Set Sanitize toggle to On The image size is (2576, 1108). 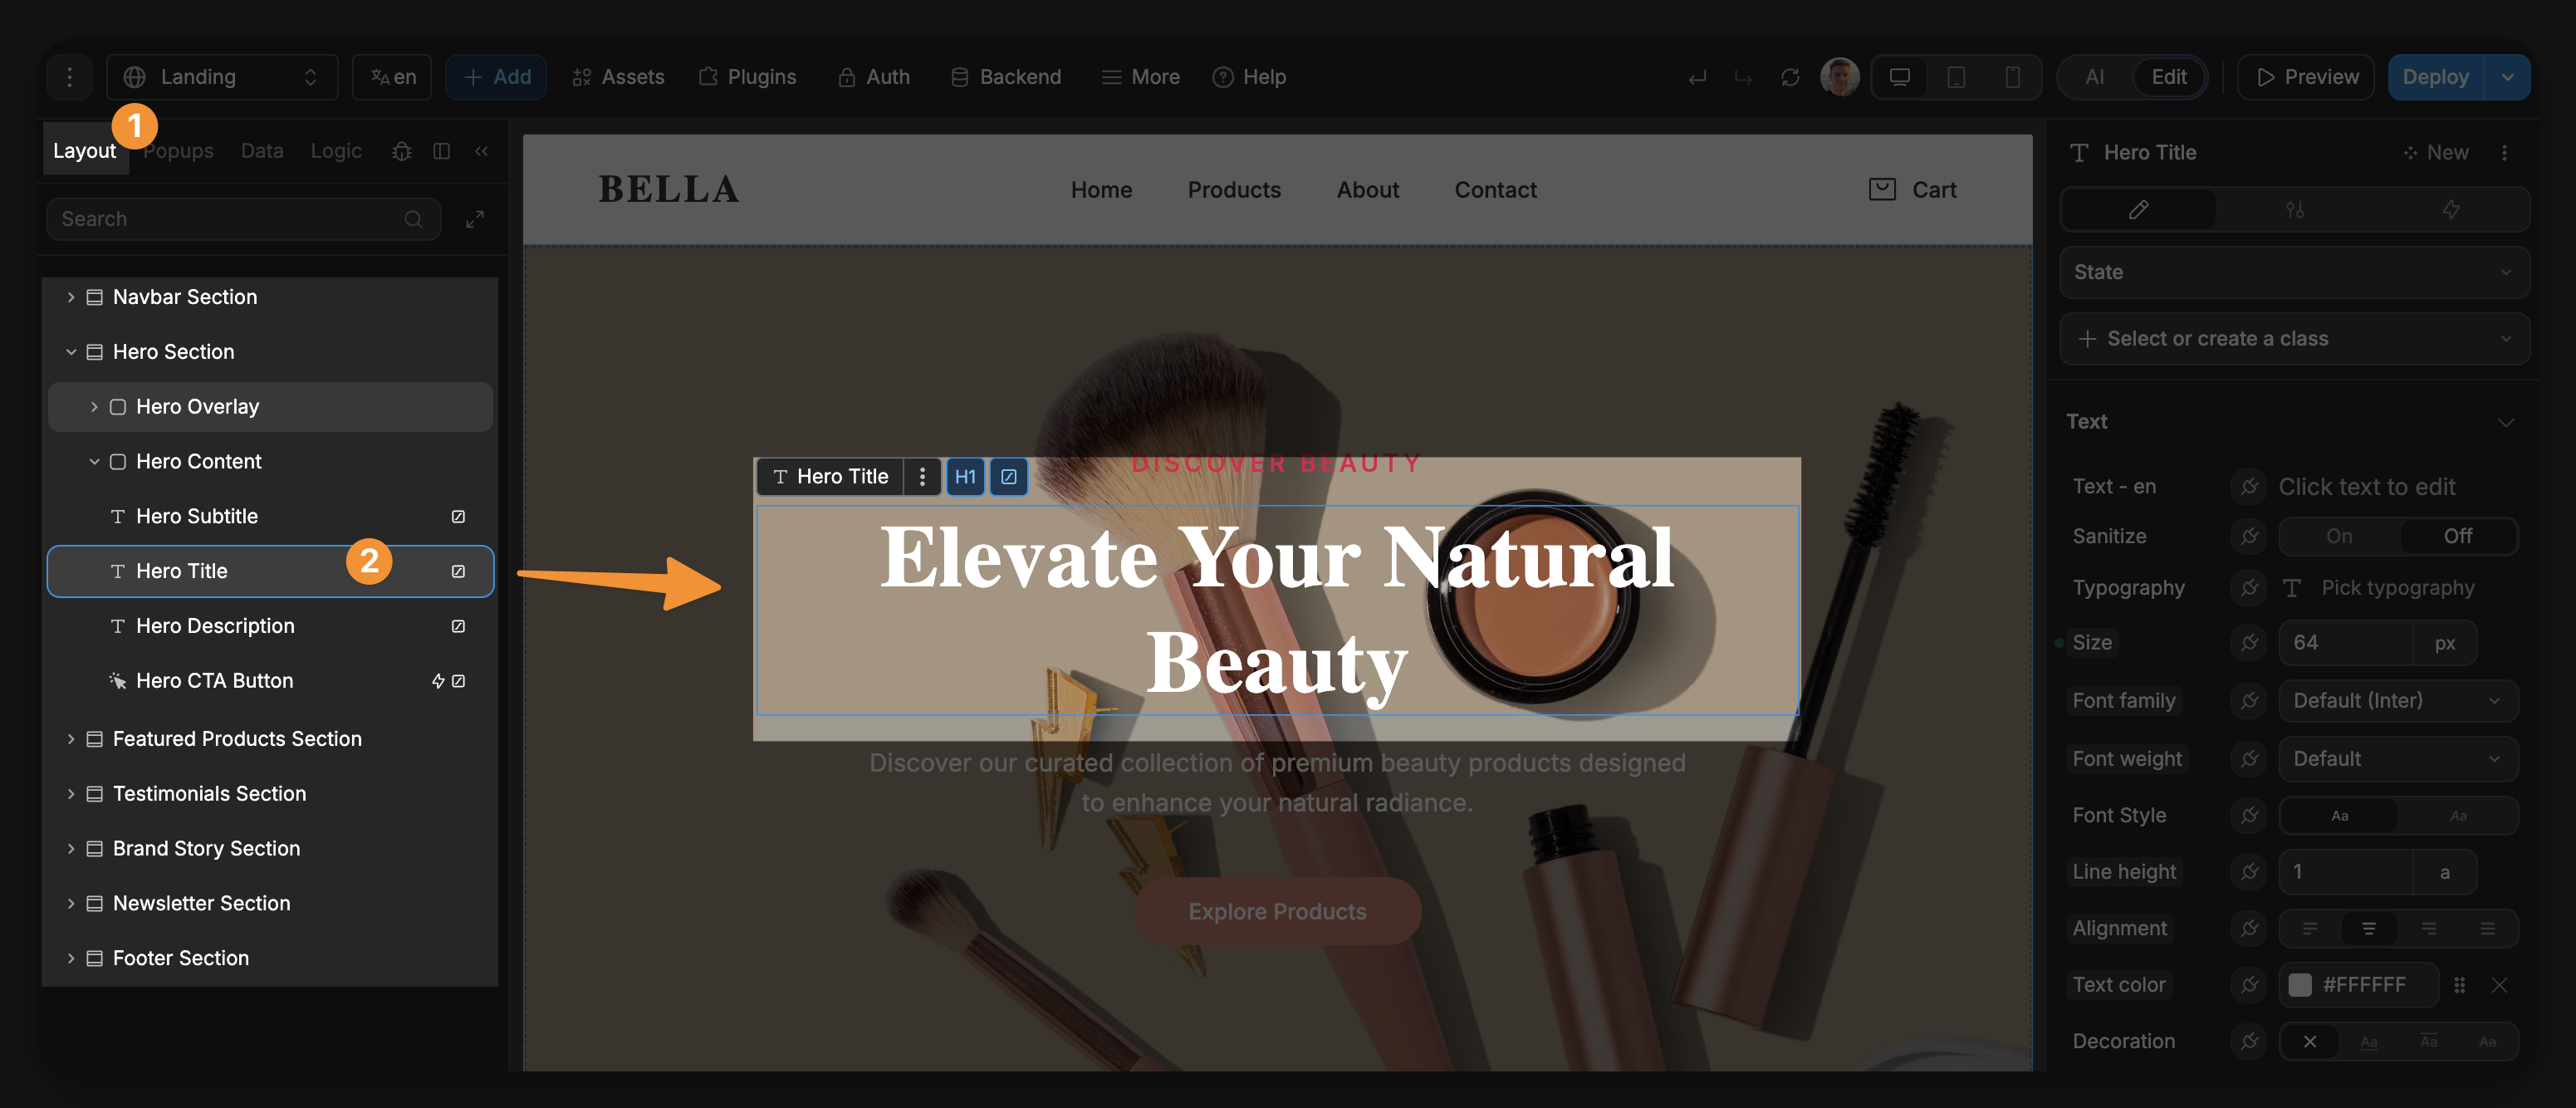click(x=2338, y=536)
